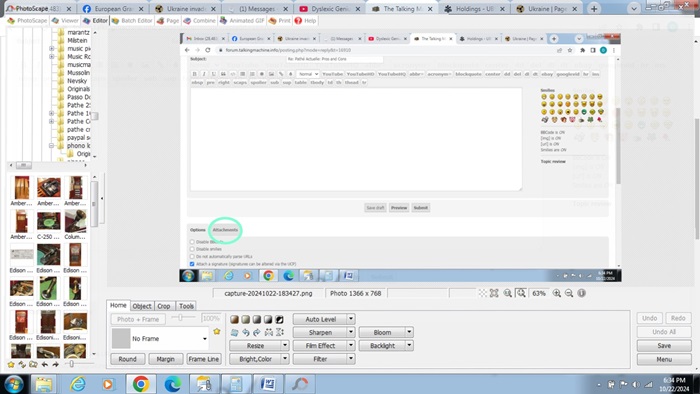The image size is (700, 394).
Task: Open the Filter dropdown arrow
Action: tap(351, 359)
